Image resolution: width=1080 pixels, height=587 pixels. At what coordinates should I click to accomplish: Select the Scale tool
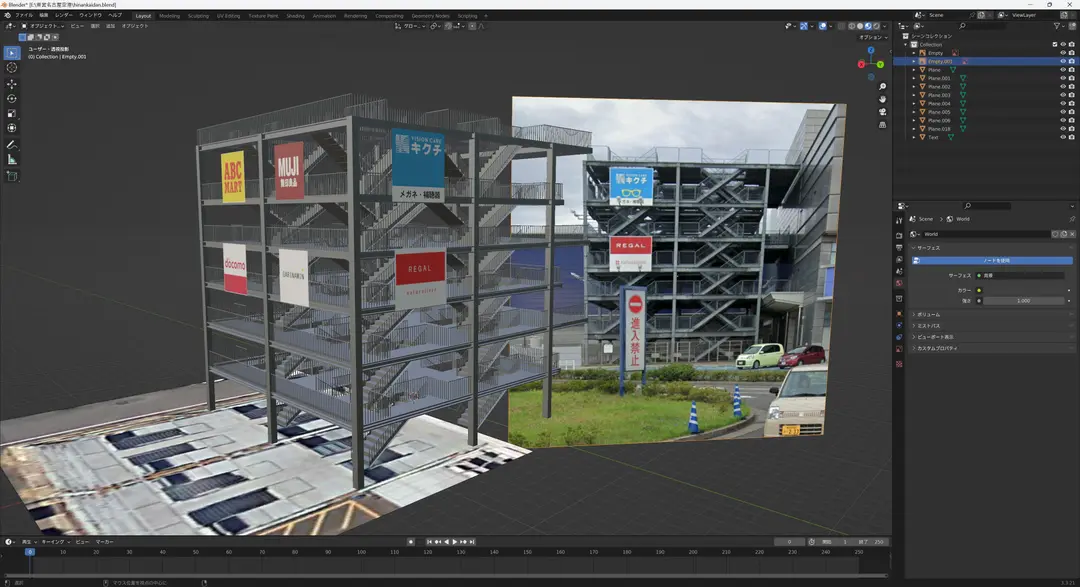click(x=12, y=113)
